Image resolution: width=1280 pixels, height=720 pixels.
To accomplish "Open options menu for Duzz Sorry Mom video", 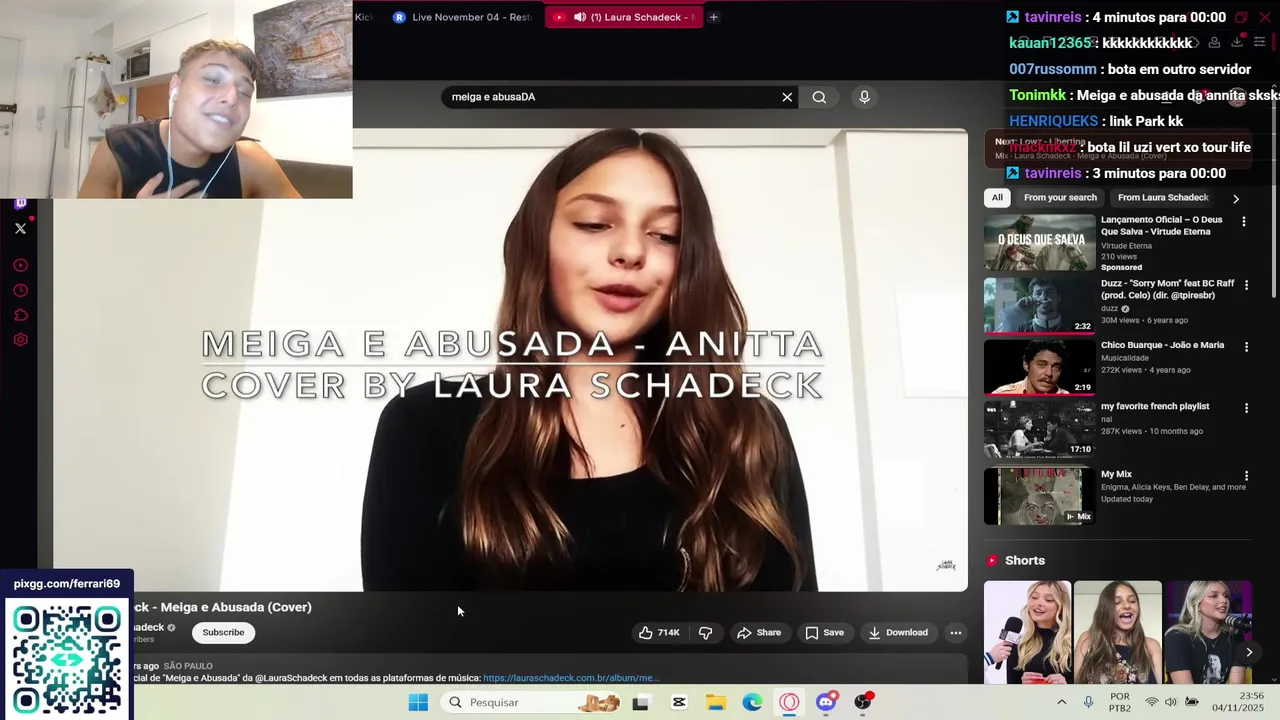I will pos(1246,285).
